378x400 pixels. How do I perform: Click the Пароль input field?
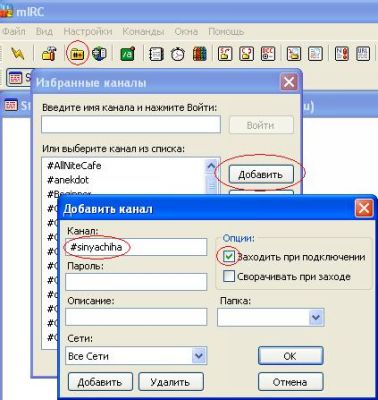pyautogui.click(x=136, y=282)
